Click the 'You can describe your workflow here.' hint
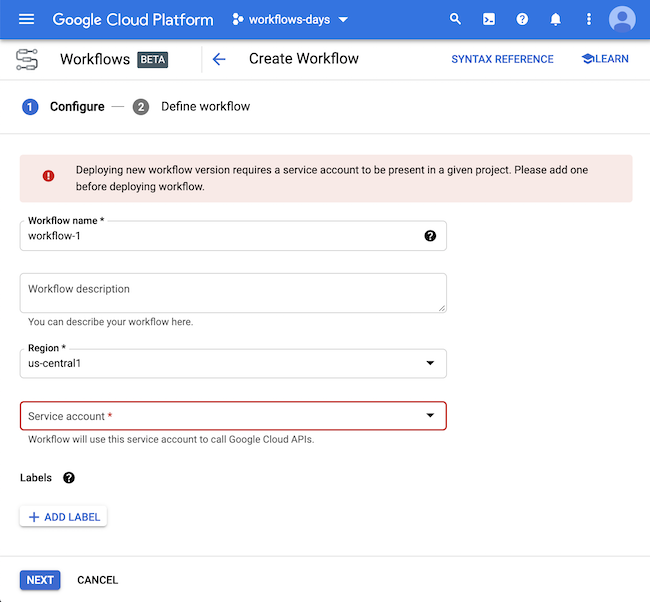 coord(111,322)
